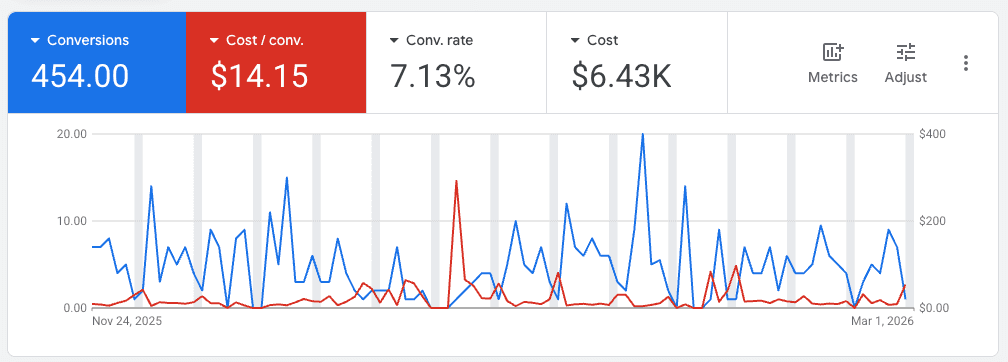Click the Mar 1, 2026 end date label

pos(884,320)
